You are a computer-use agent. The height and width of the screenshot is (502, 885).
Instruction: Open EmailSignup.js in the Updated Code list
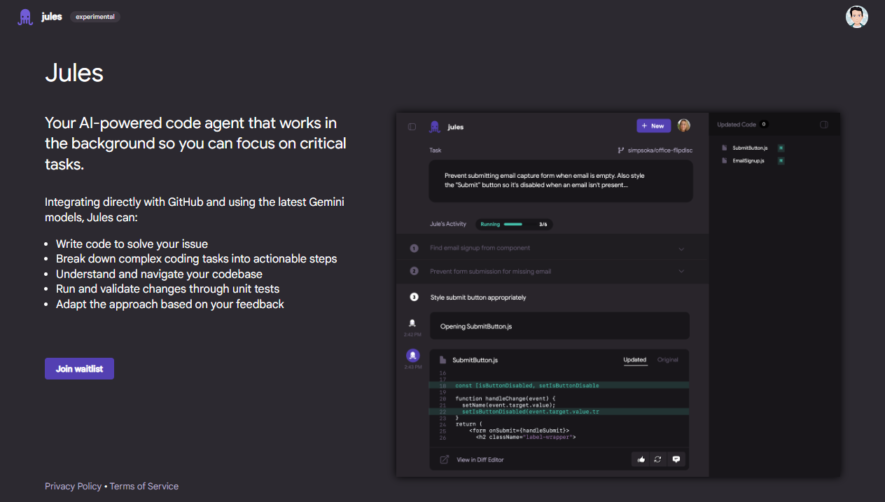pos(748,161)
